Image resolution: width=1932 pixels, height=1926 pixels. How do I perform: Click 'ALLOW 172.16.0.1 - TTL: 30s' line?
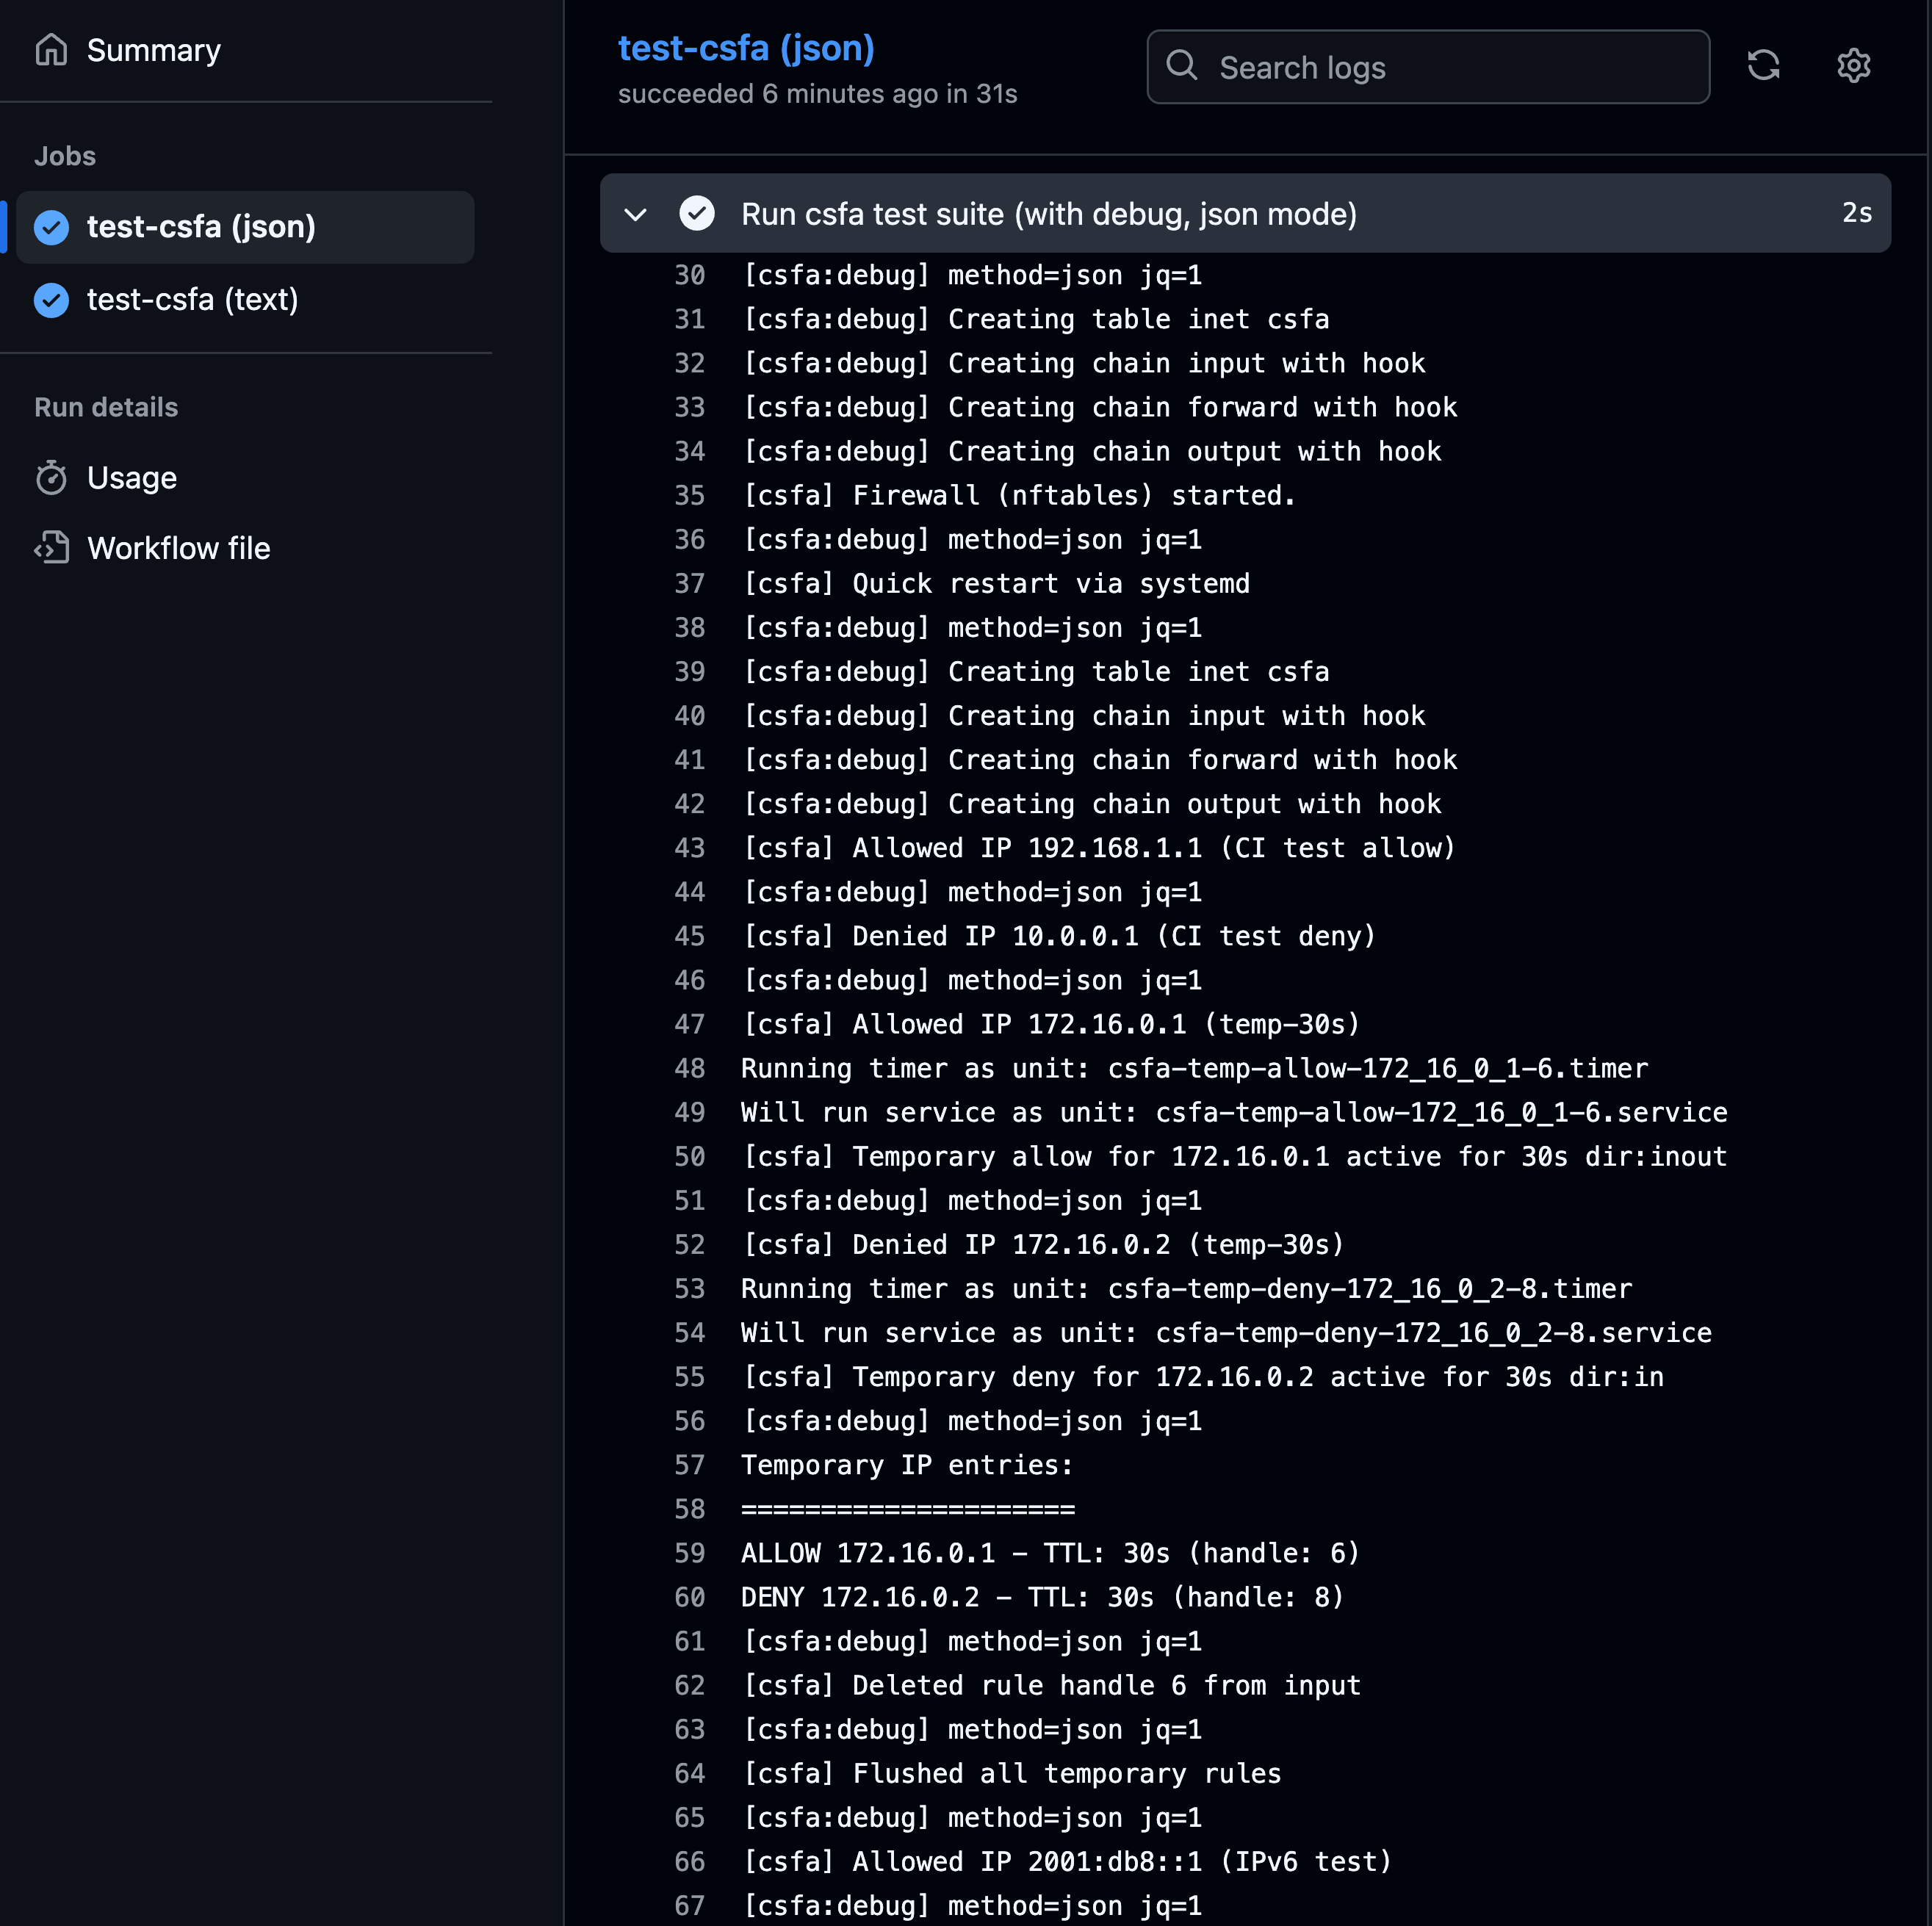pos(1050,1553)
